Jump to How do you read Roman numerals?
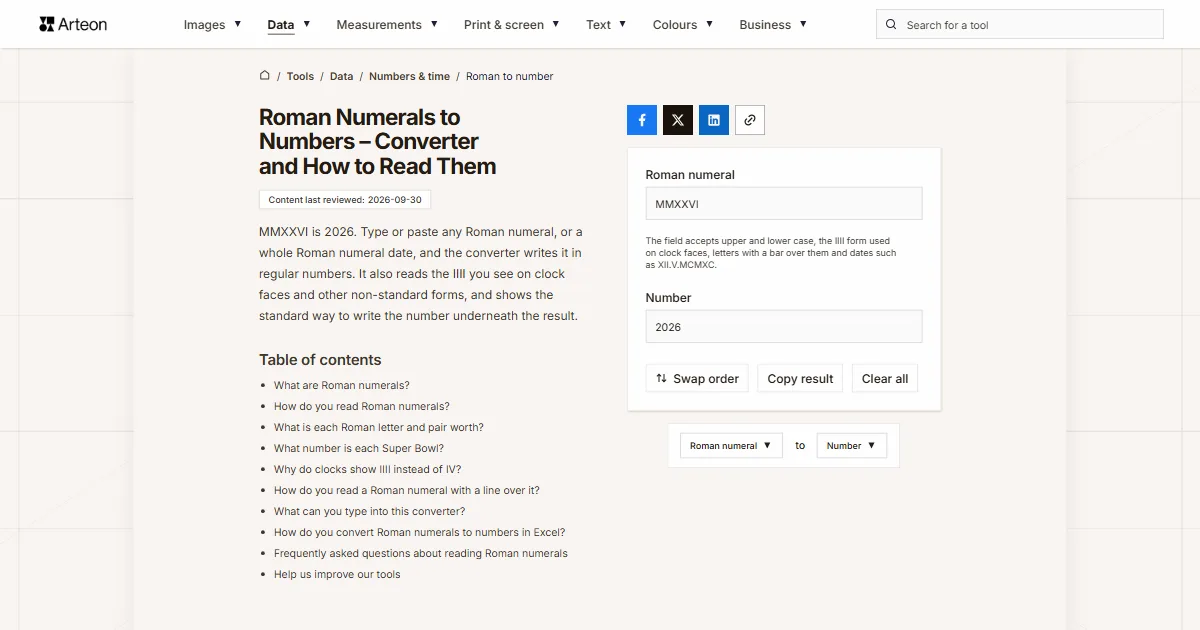 click(362, 406)
